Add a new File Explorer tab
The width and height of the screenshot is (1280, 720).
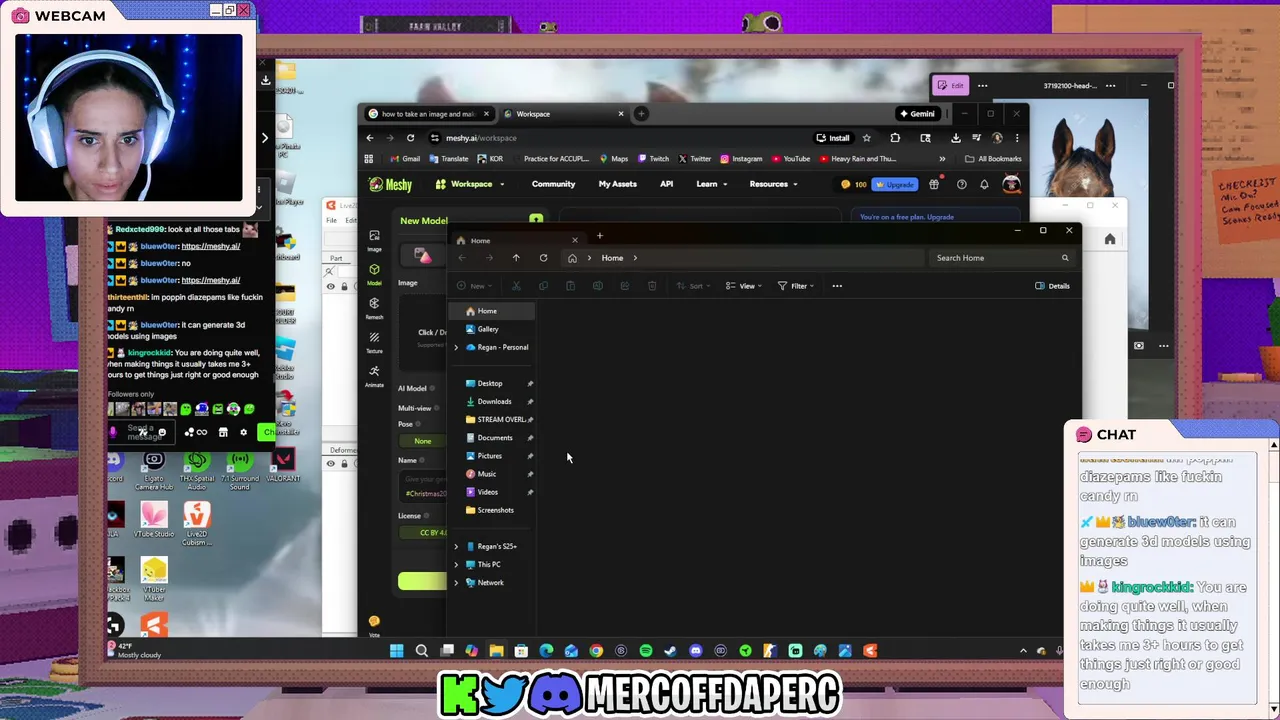tap(599, 236)
